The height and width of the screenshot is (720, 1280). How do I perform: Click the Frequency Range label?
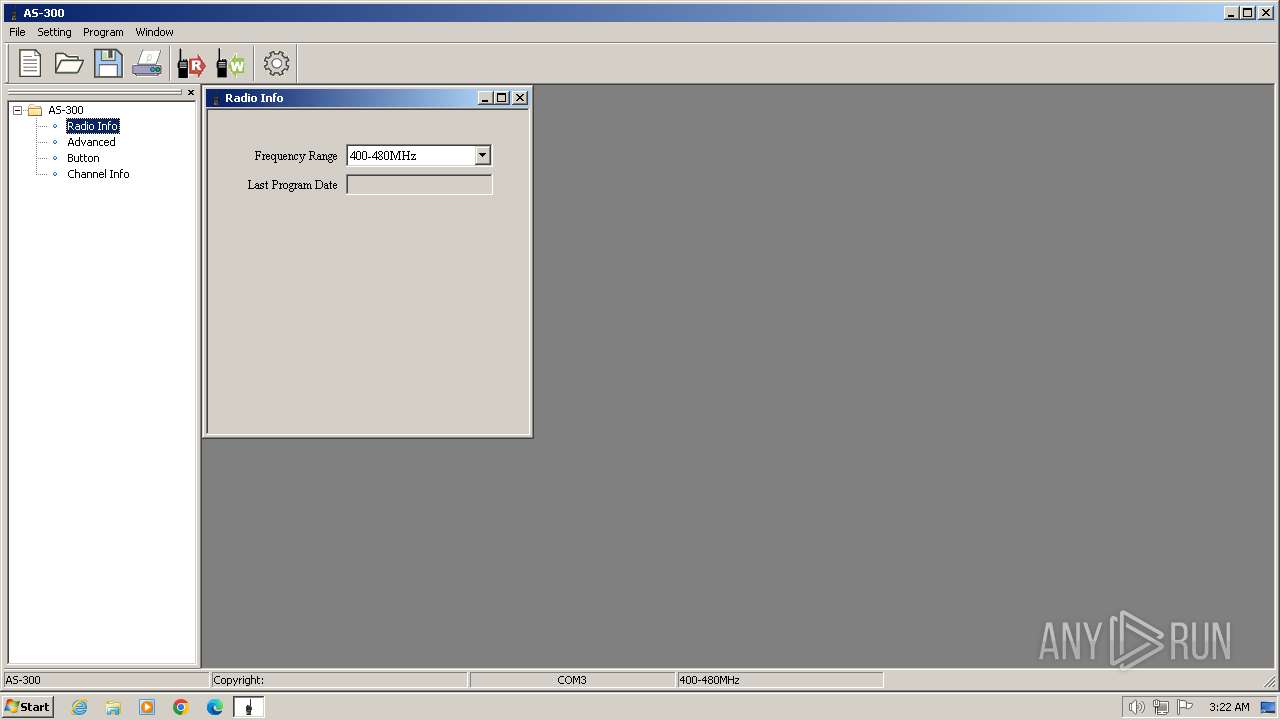pos(296,156)
